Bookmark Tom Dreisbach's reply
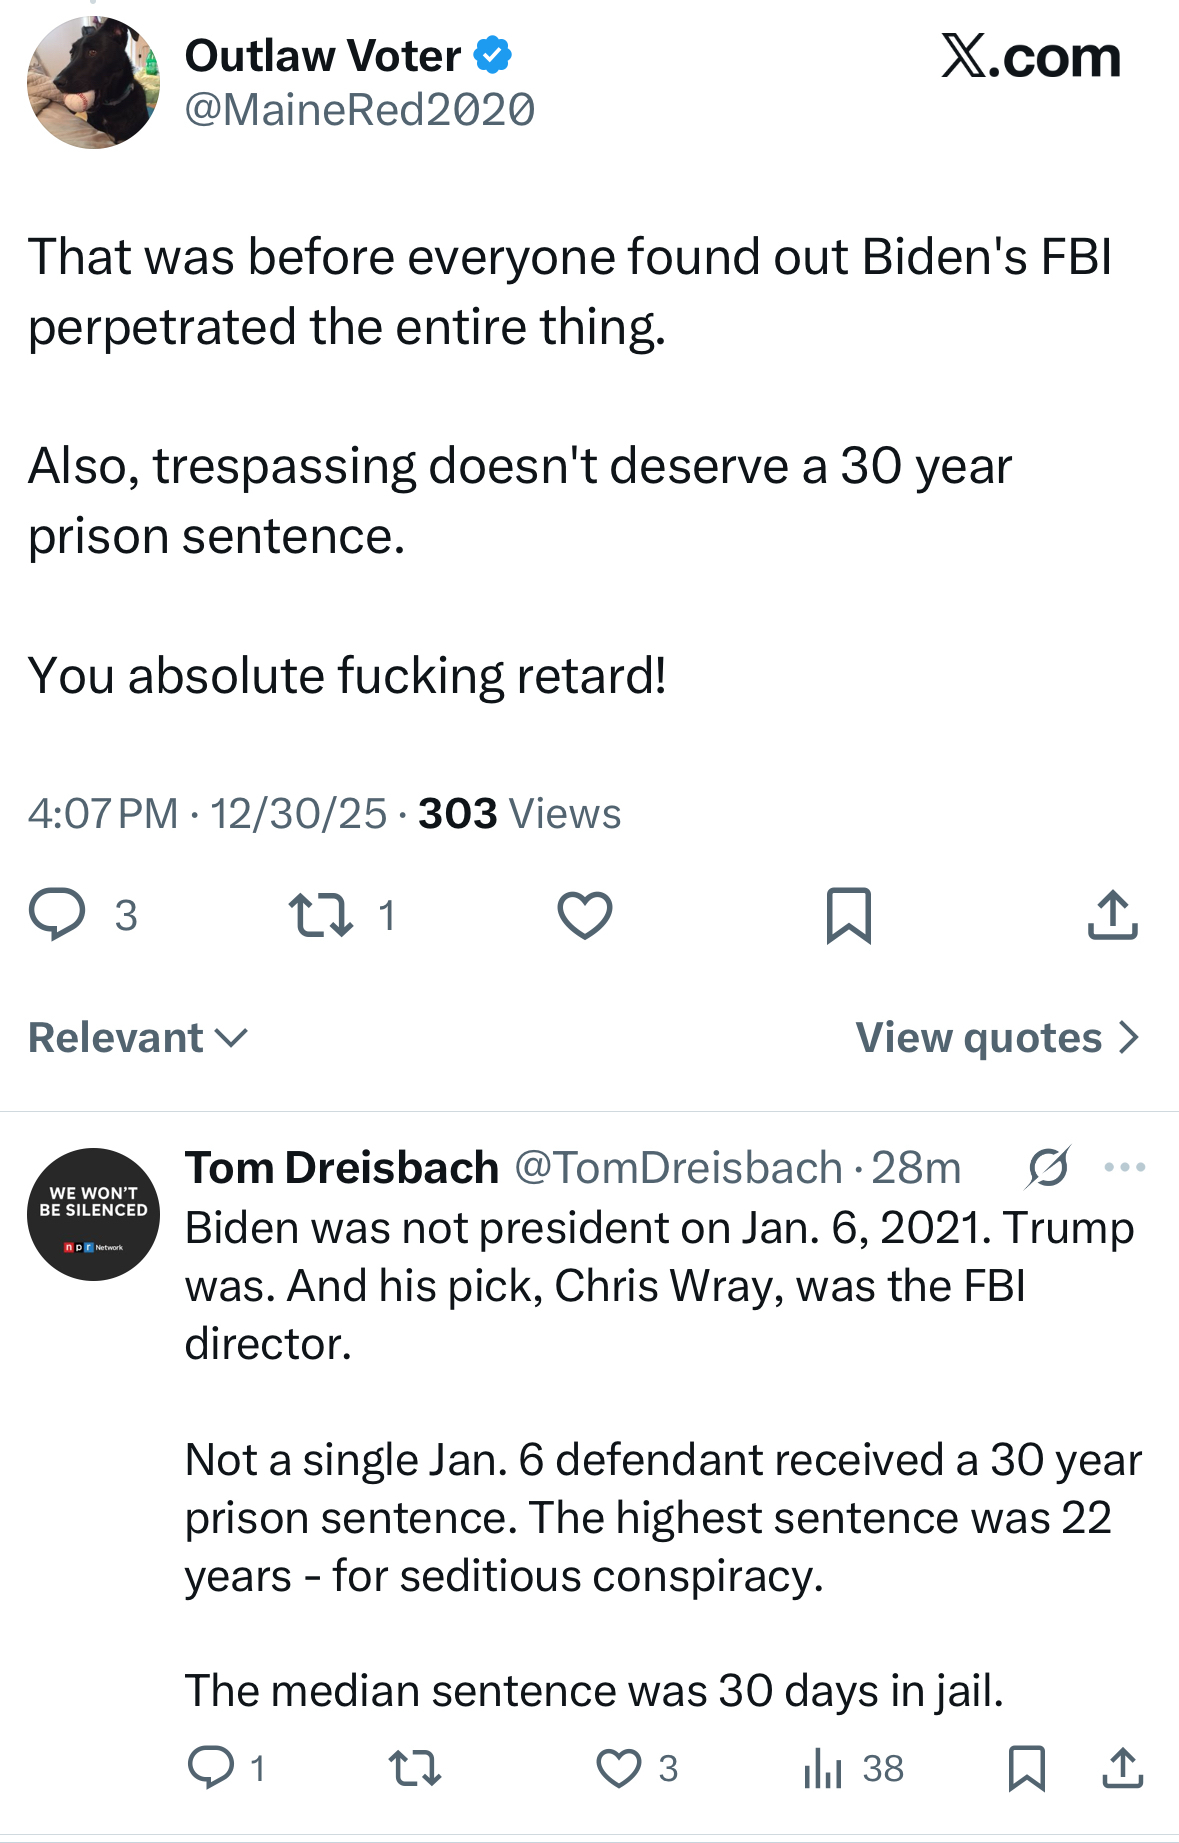 point(1027,1767)
